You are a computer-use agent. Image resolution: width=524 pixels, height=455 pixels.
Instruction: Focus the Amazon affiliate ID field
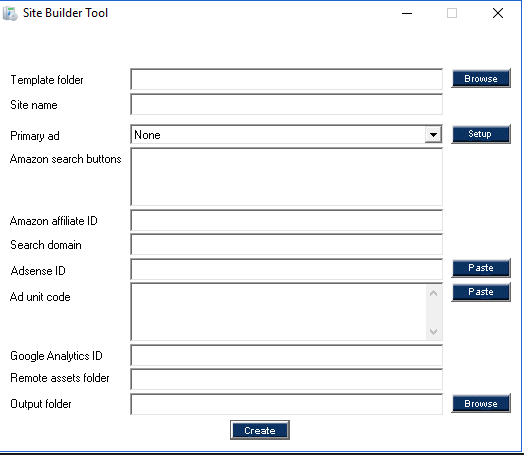286,220
